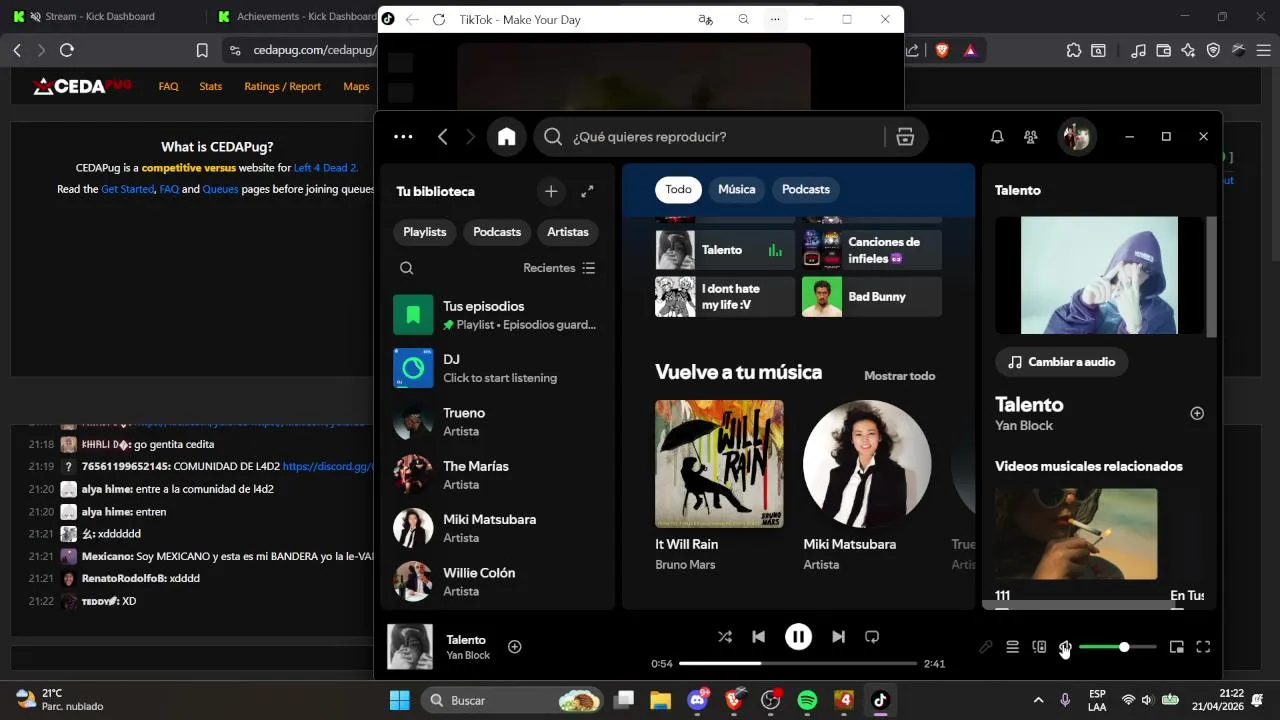Open Brave Rewards triangle icon
The image size is (1280, 720).
pyautogui.click(x=970, y=50)
